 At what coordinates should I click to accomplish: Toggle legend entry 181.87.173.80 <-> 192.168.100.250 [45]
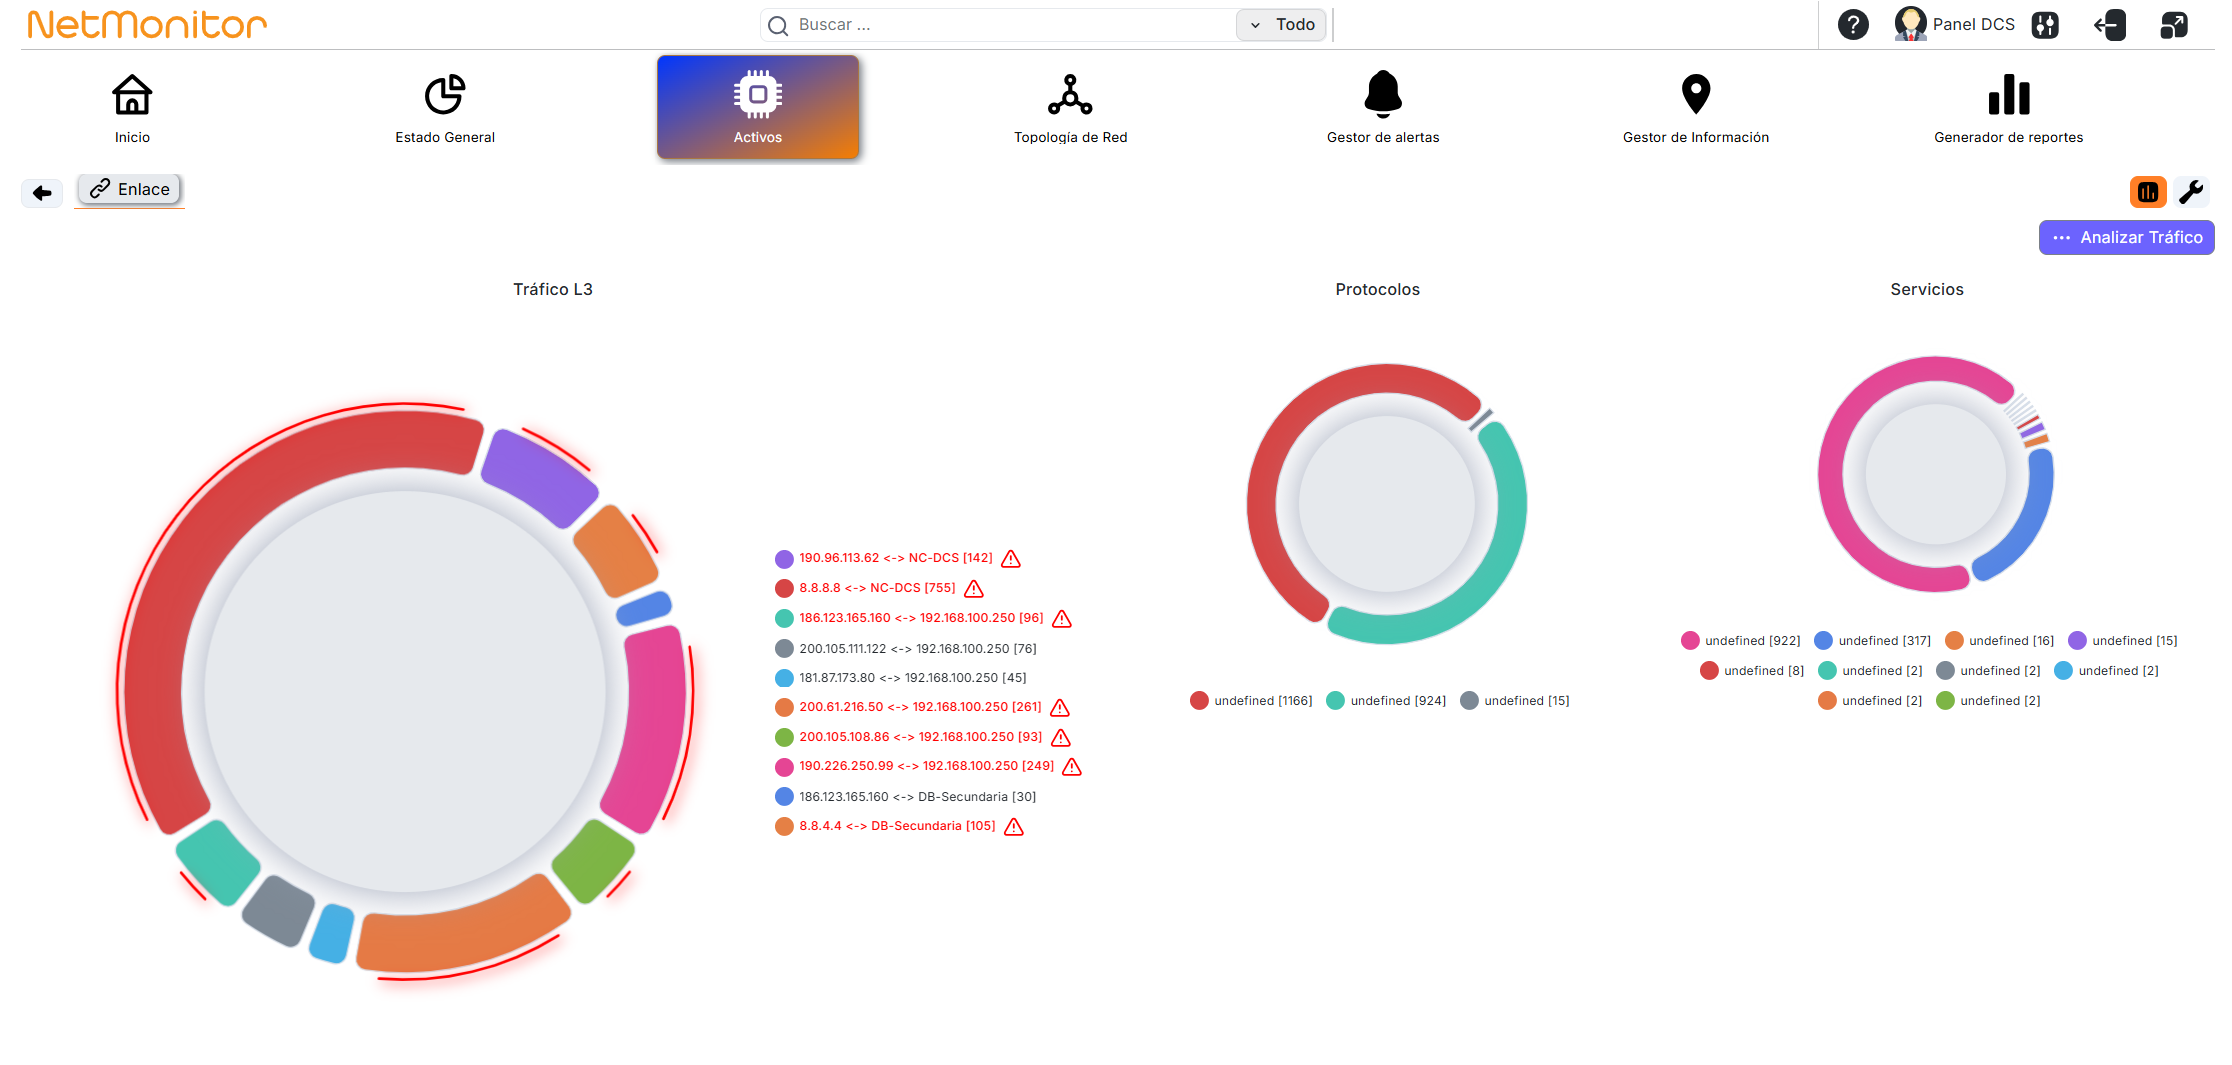[901, 678]
